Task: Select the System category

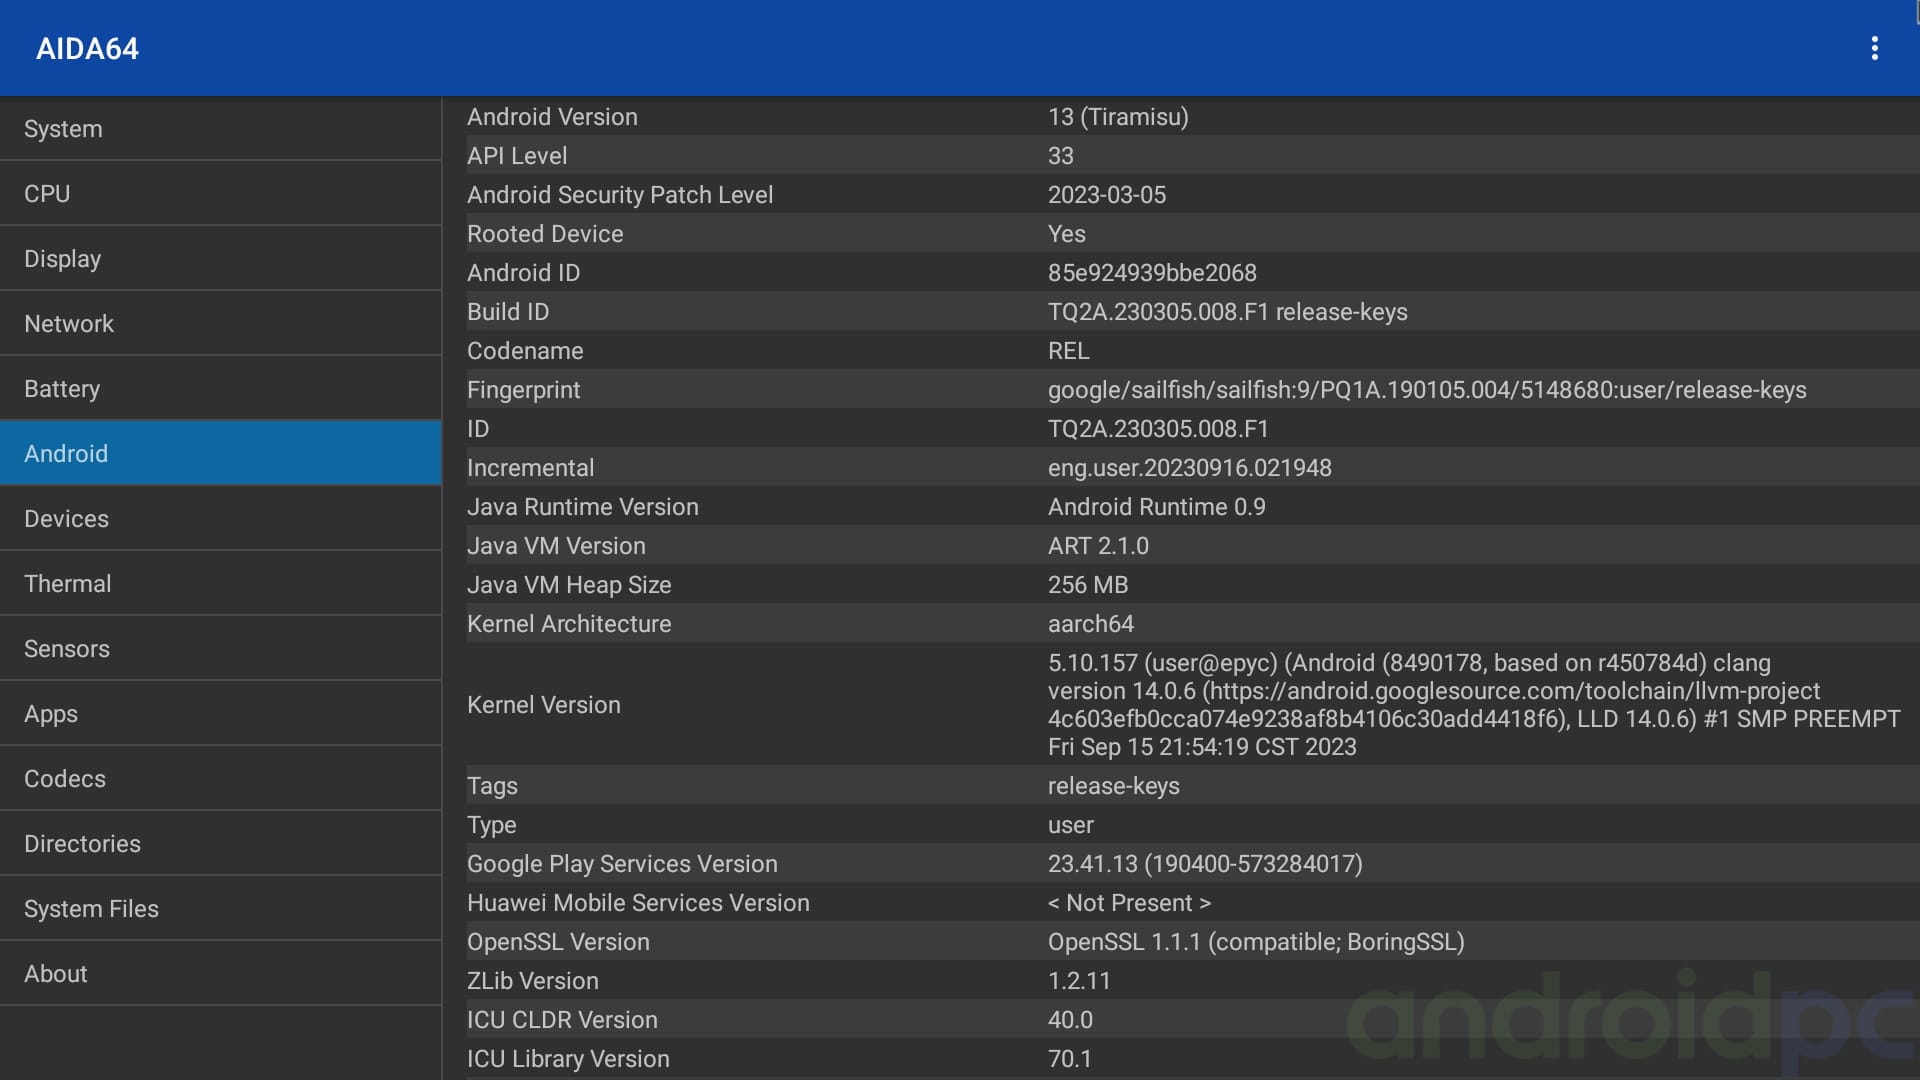Action: pos(220,129)
